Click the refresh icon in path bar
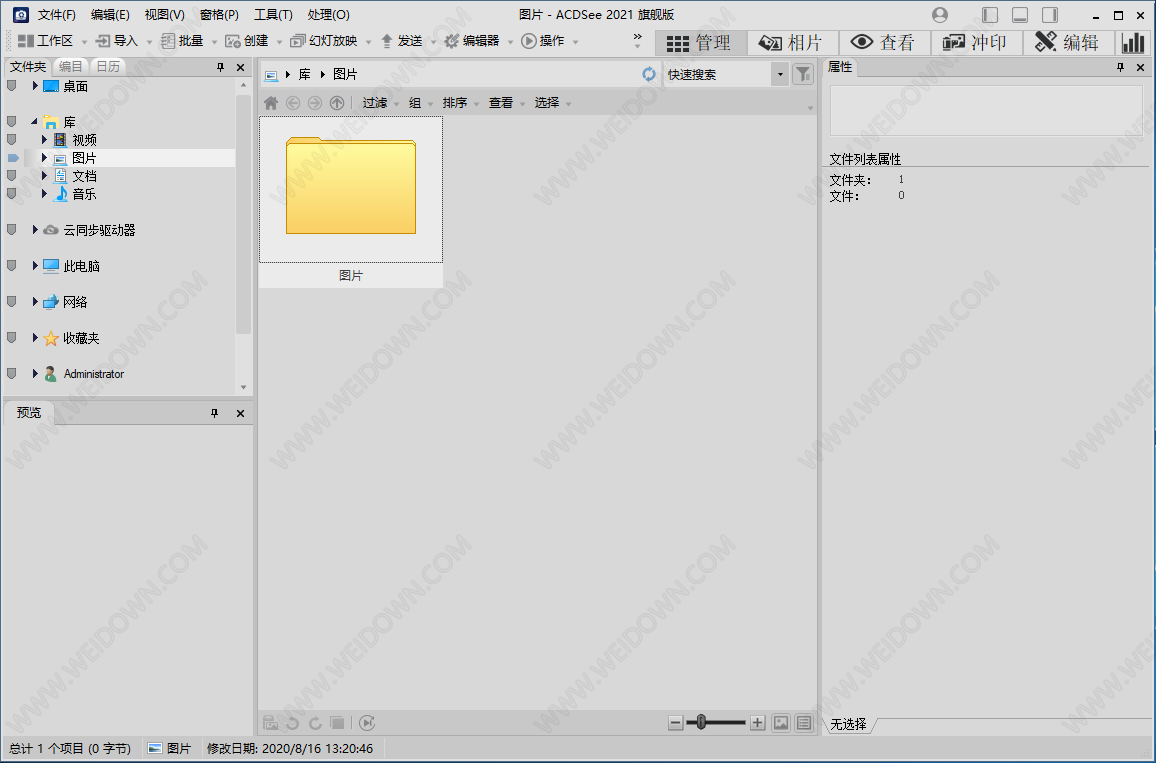 point(649,74)
